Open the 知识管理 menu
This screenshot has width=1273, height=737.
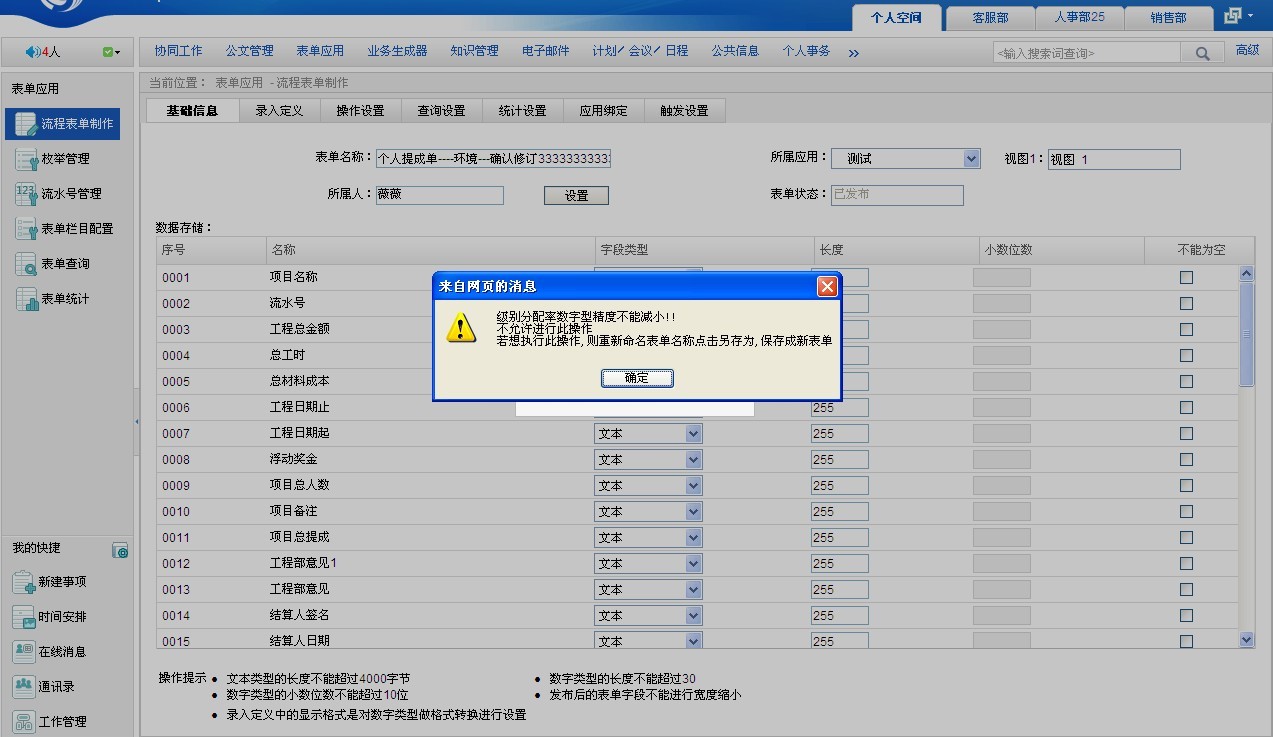pos(474,51)
